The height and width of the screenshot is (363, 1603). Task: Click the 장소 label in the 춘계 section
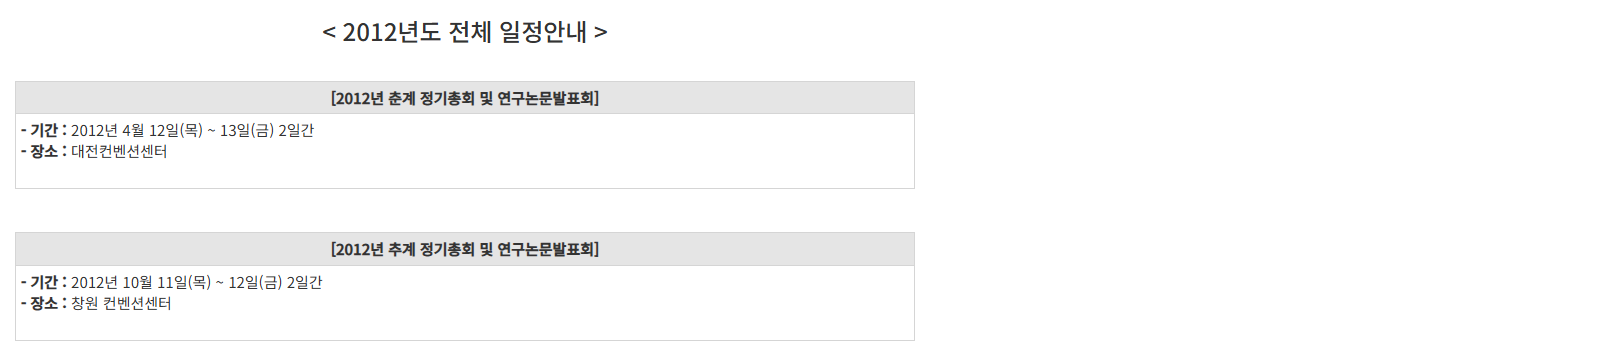(44, 151)
